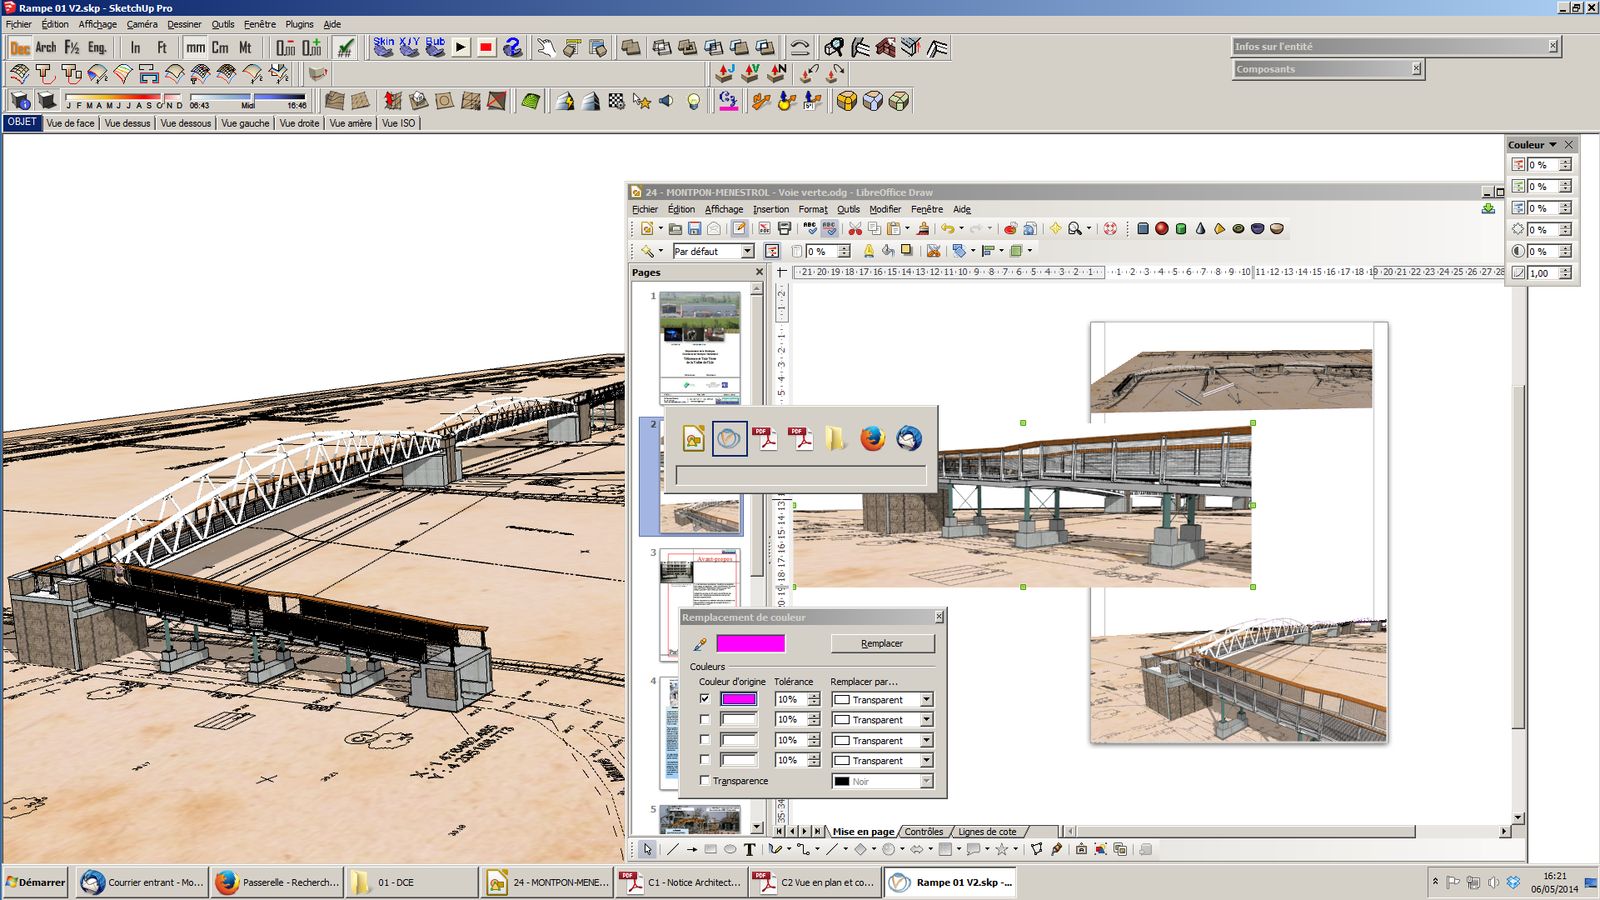Select the Rectangle tool in drawing toolbar
The height and width of the screenshot is (900, 1600).
pos(710,849)
